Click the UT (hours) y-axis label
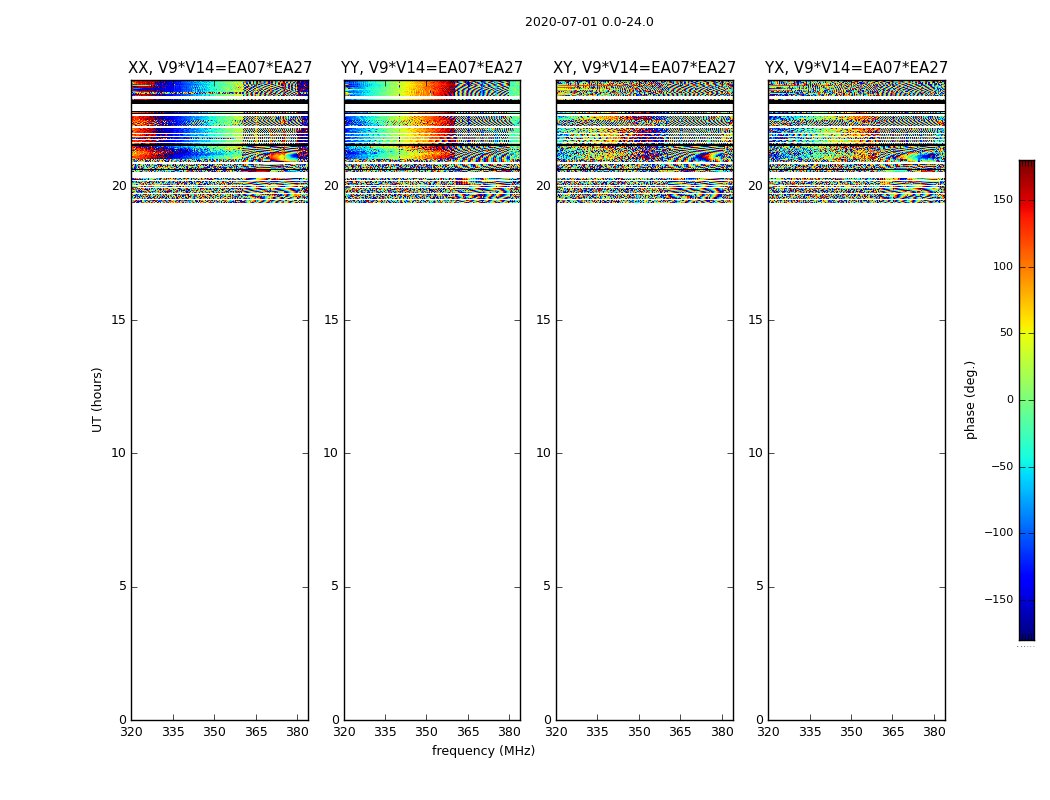Image resolution: width=1050 pixels, height=800 pixels. pyautogui.click(x=98, y=399)
